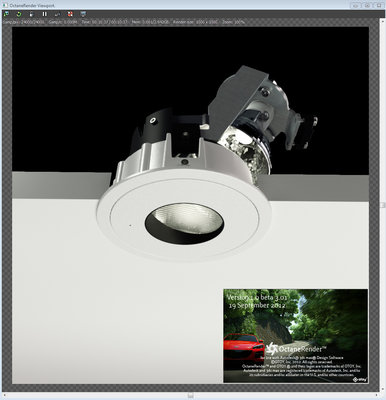Click the Mem usage readout
Image resolution: width=386 pixels, height=400 pixels.
(x=151, y=22)
